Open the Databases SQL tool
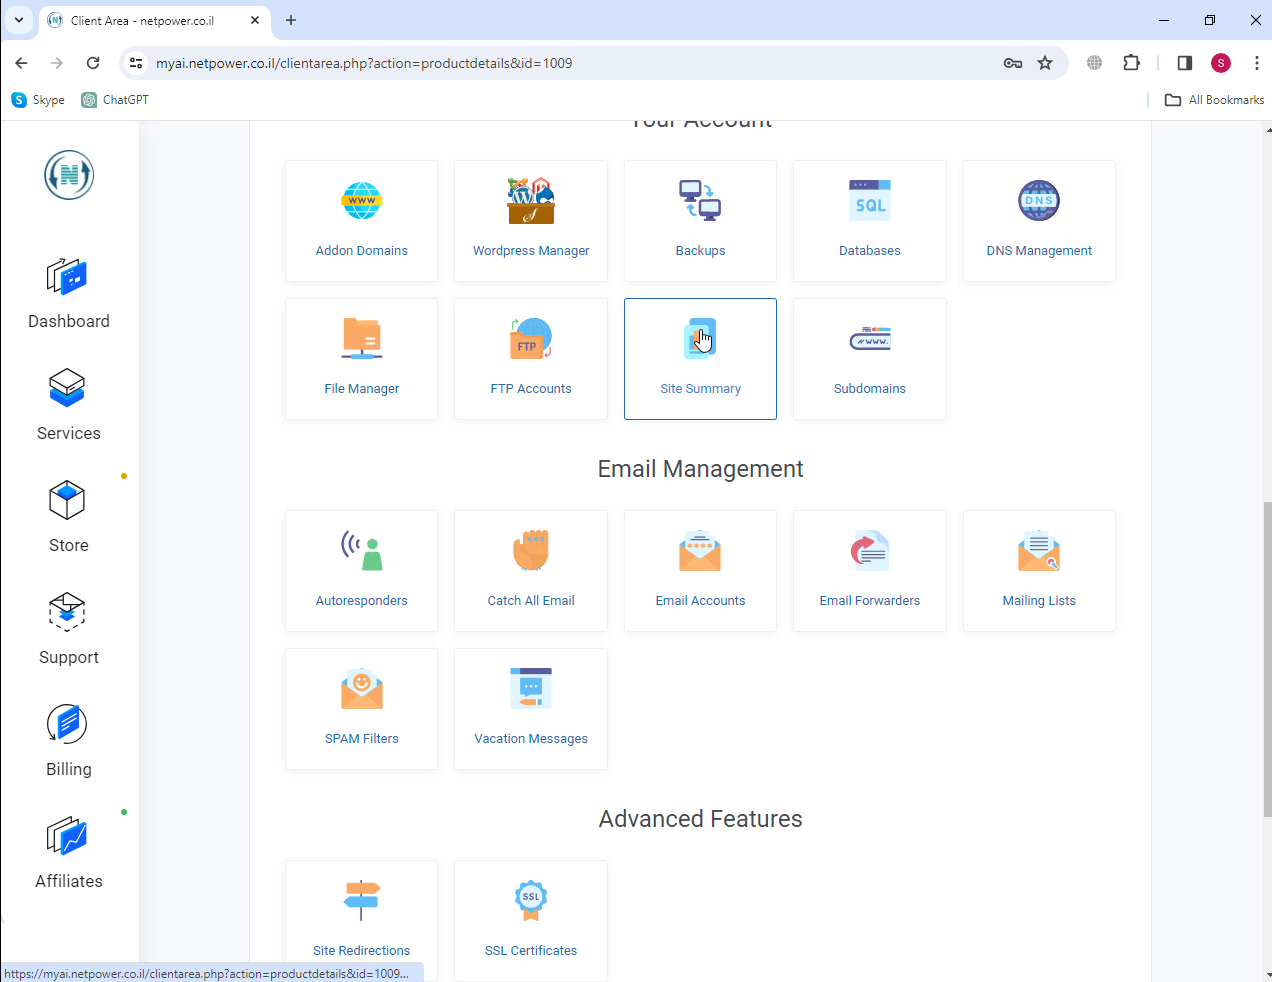The height and width of the screenshot is (982, 1272). [869, 221]
